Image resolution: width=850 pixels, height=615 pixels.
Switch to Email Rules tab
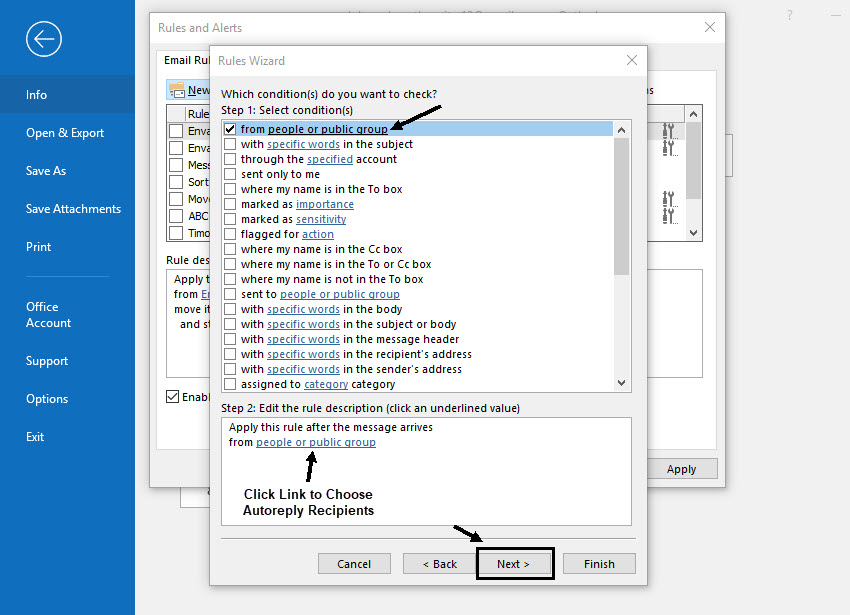tap(186, 60)
